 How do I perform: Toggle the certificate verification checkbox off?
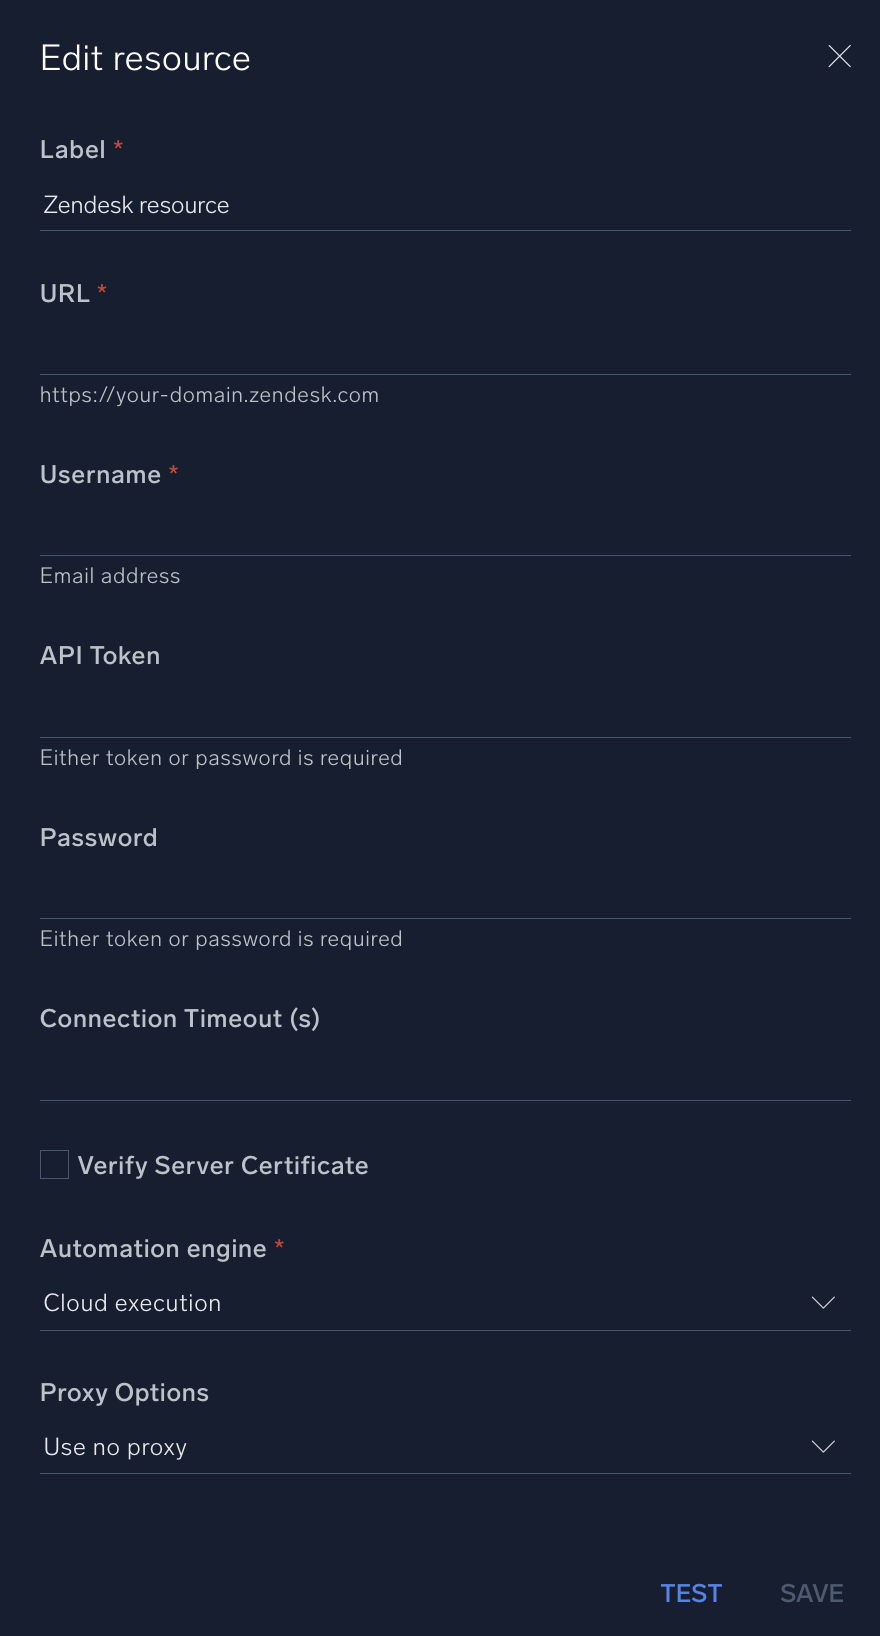click(x=54, y=1164)
